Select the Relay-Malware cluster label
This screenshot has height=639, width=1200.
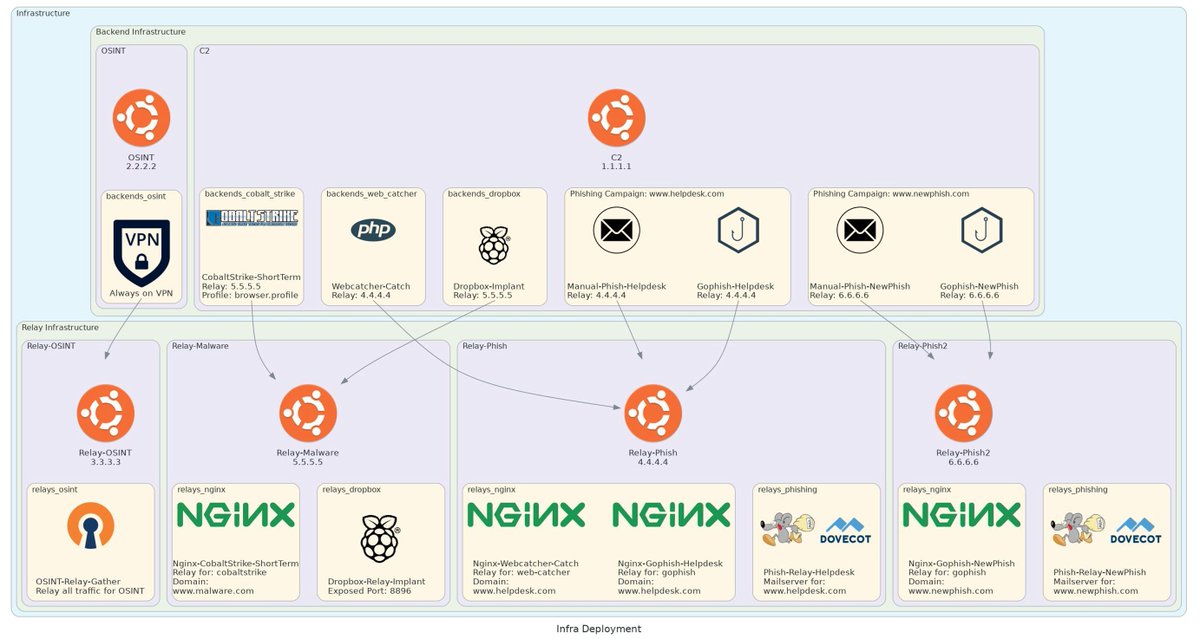(200, 346)
